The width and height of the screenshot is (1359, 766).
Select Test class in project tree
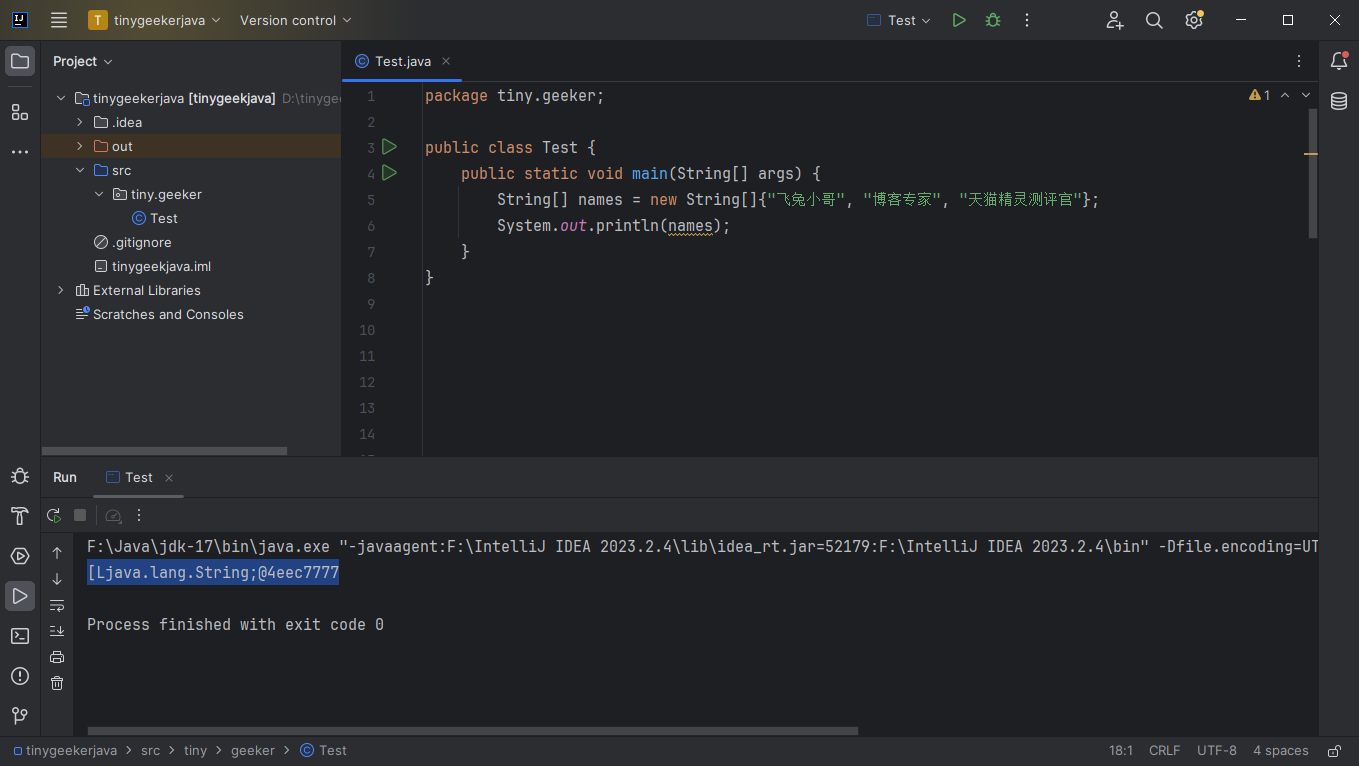pos(155,218)
